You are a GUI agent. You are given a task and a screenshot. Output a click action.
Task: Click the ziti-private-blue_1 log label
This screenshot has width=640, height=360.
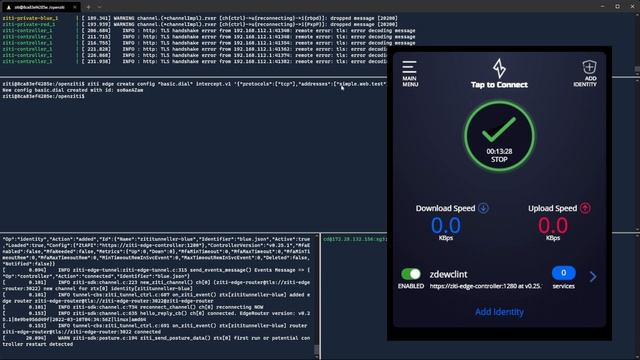(x=30, y=18)
